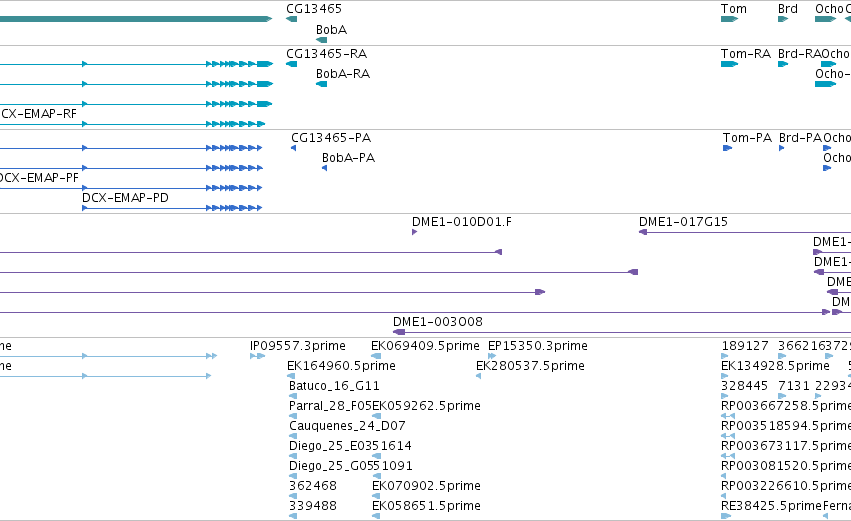Screen dimensions: 851x521
Task: Click the teal arrow glyph under BobA
Action: [321, 40]
